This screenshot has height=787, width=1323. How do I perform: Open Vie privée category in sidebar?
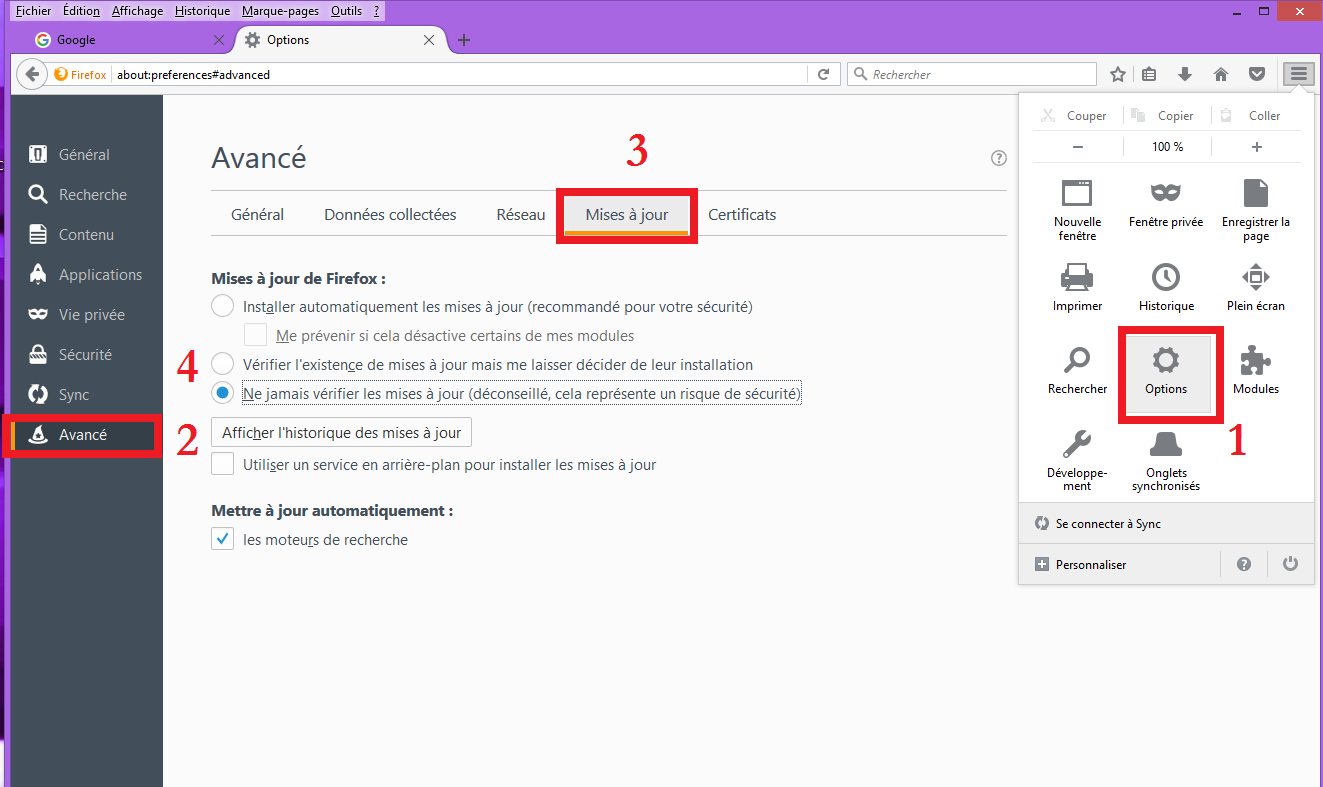click(87, 315)
